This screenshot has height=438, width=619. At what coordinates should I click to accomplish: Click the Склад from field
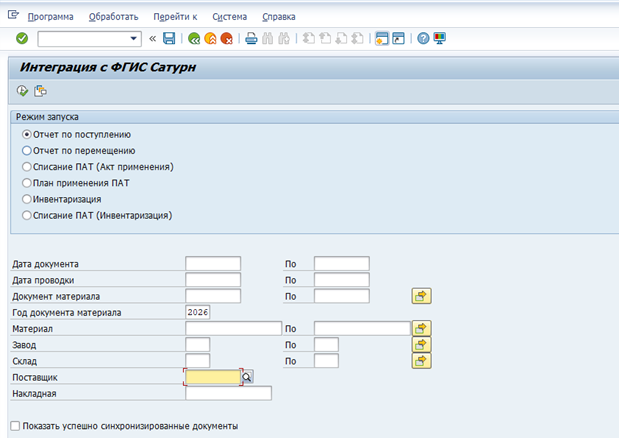tap(197, 361)
